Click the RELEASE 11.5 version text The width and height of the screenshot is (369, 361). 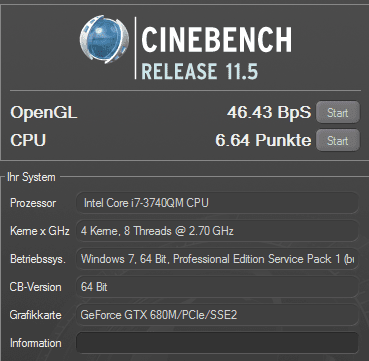point(200,71)
